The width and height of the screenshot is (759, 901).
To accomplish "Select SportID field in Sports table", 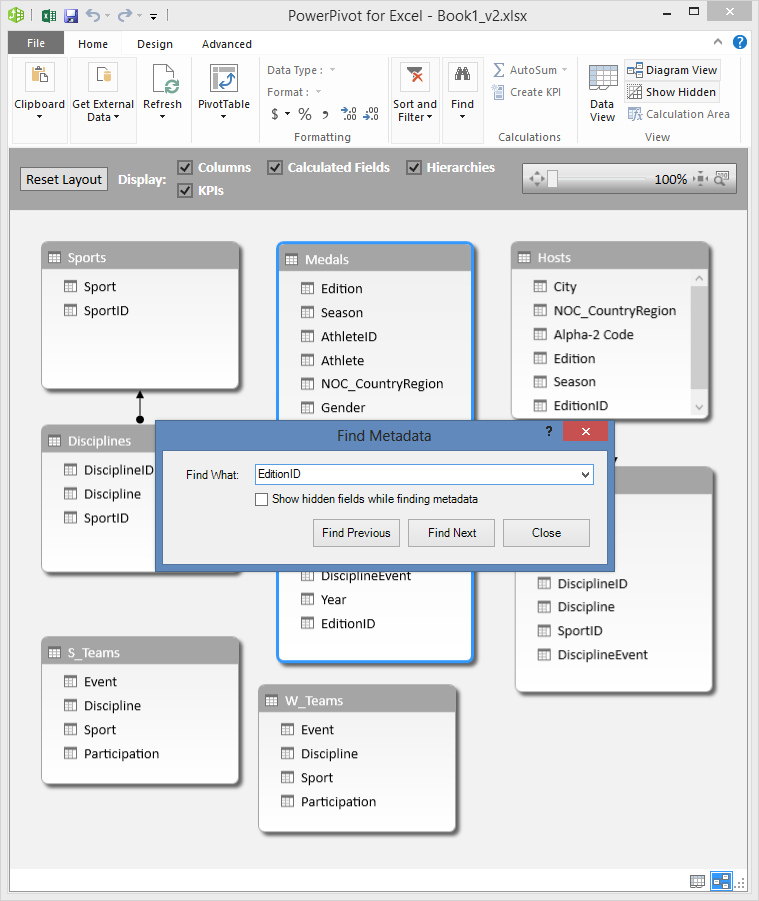I will tap(106, 310).
